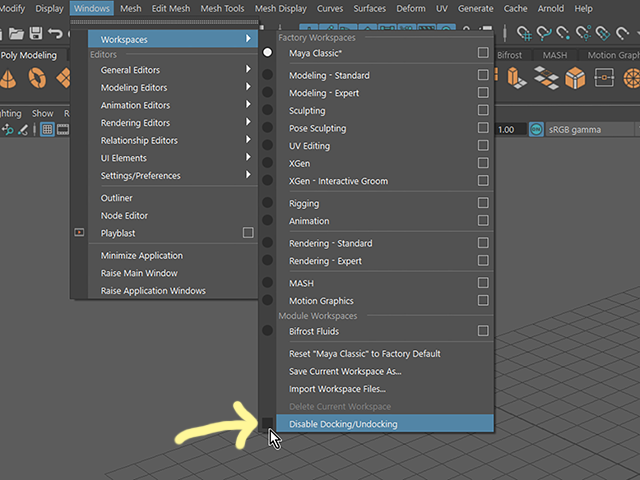Open option box for Rendering - Expert
This screenshot has width=640, height=480.
point(483,260)
